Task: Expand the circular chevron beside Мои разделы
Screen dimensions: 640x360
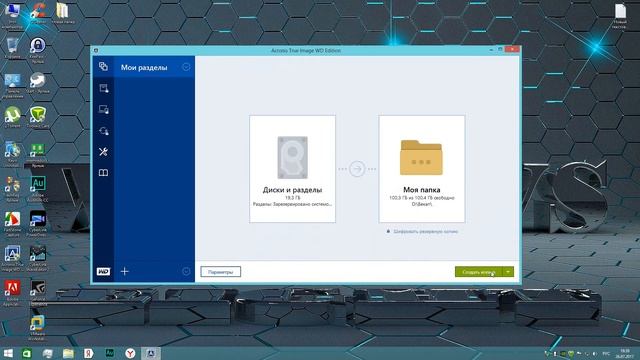Action: (x=186, y=67)
